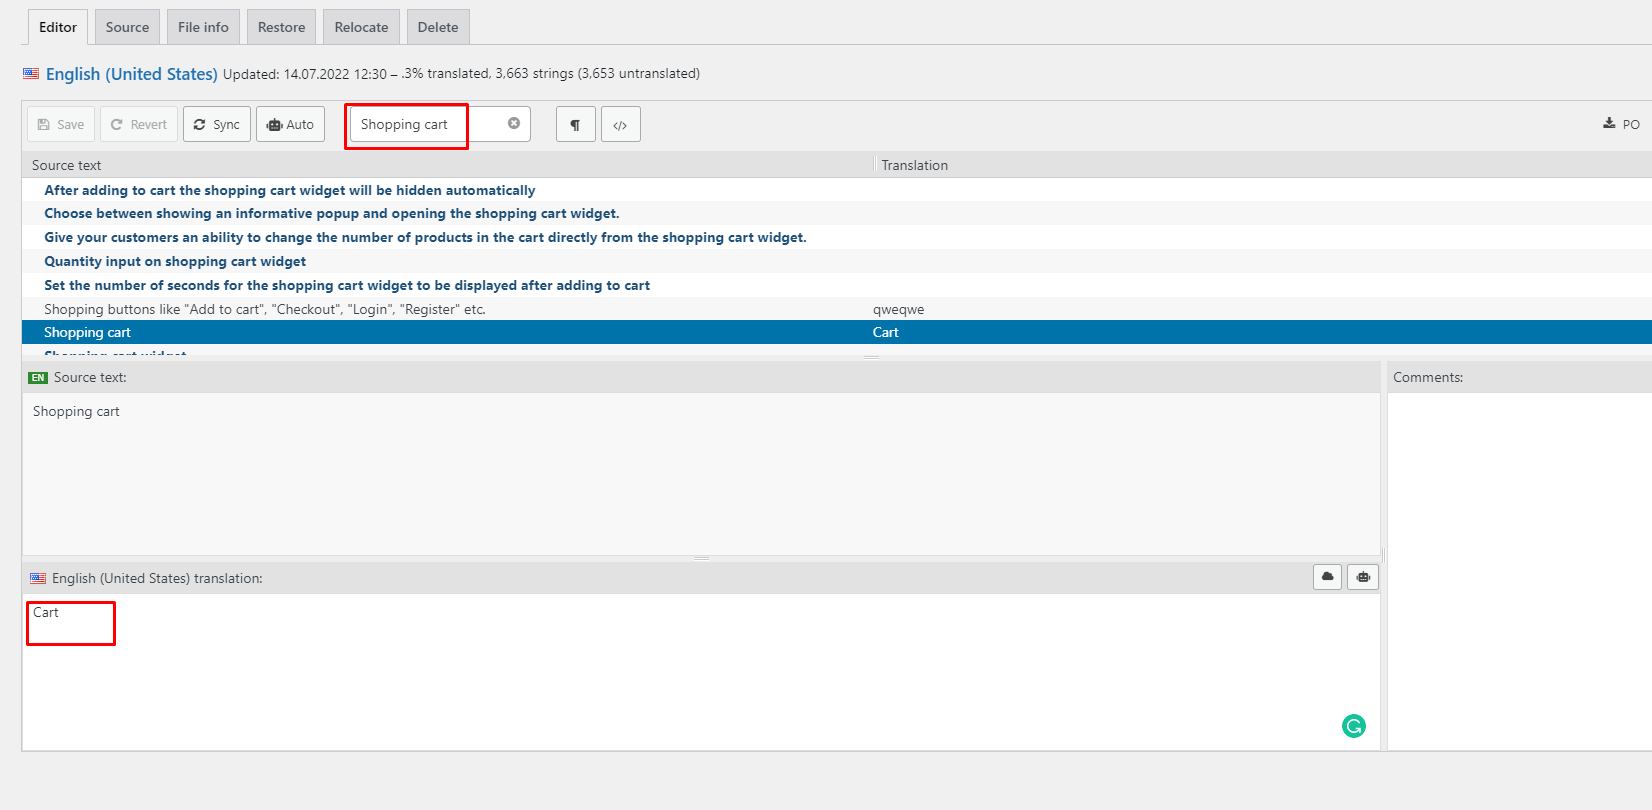Click the US flag icon beside the heading
This screenshot has width=1652, height=810.
(31, 73)
